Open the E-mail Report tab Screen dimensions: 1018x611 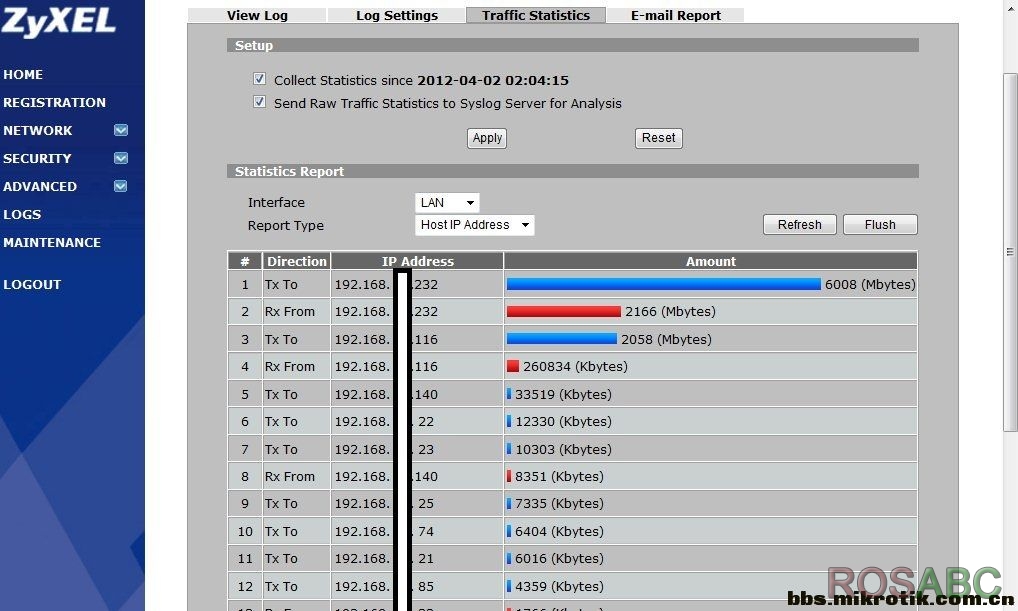click(675, 15)
